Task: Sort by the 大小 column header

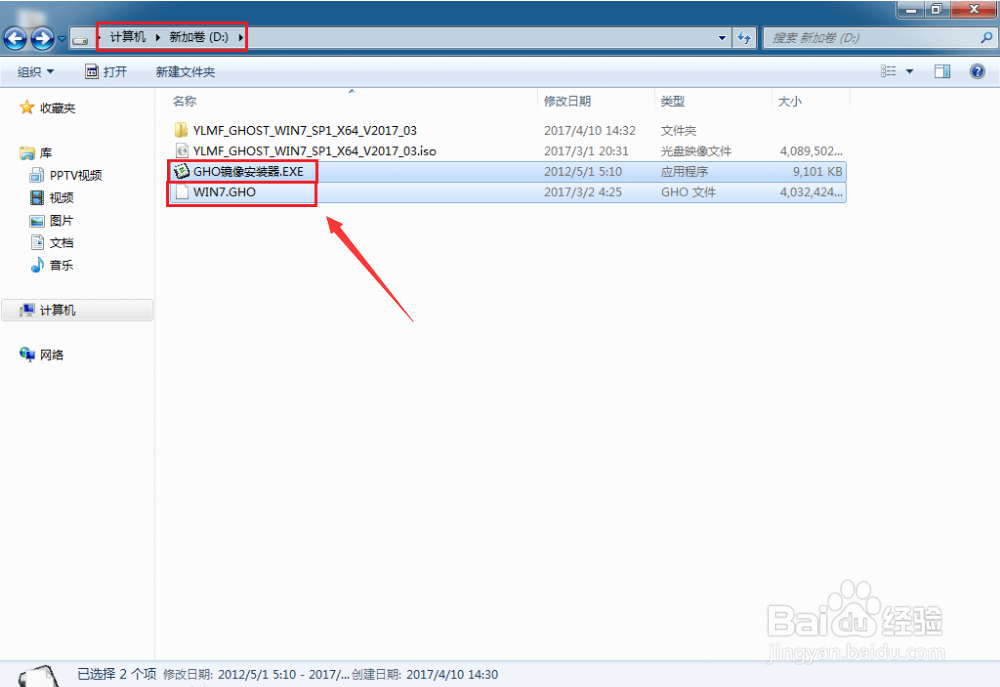Action: click(x=790, y=101)
